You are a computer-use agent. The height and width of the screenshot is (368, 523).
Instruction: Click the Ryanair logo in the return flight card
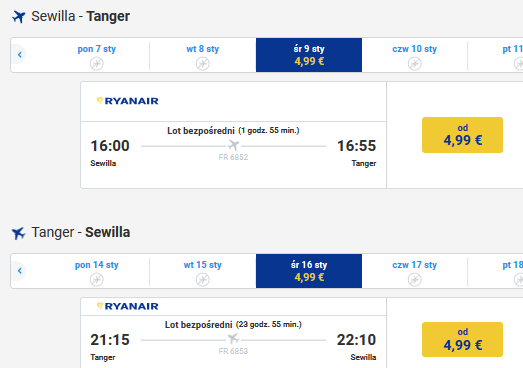coord(127,306)
